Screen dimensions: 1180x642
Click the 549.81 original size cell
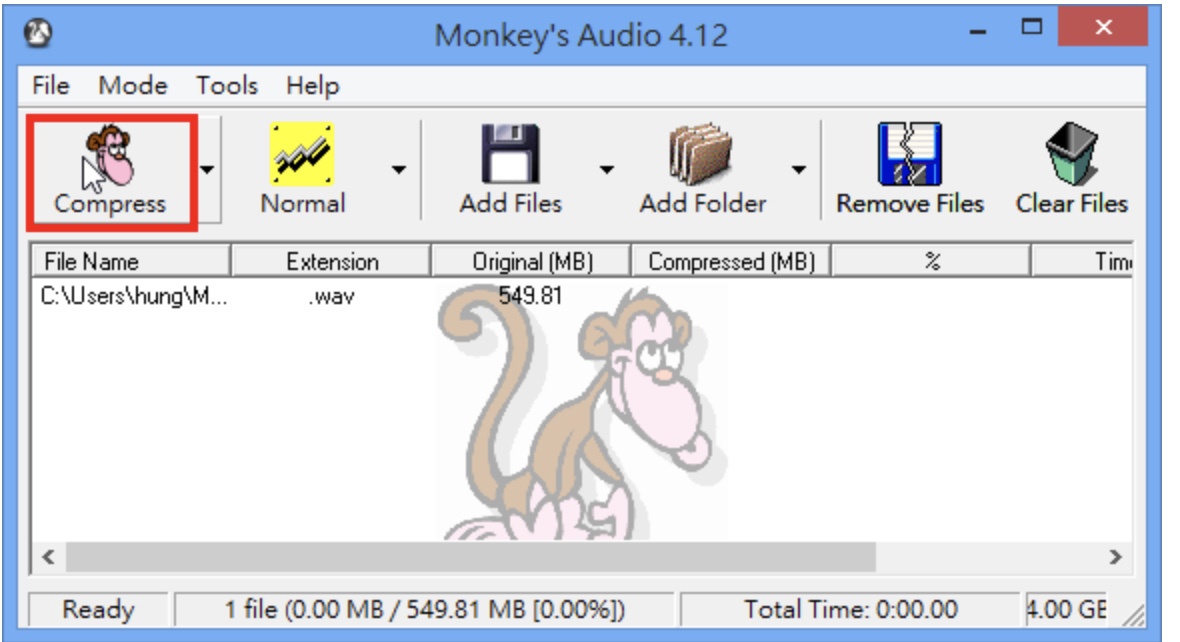[x=531, y=296]
